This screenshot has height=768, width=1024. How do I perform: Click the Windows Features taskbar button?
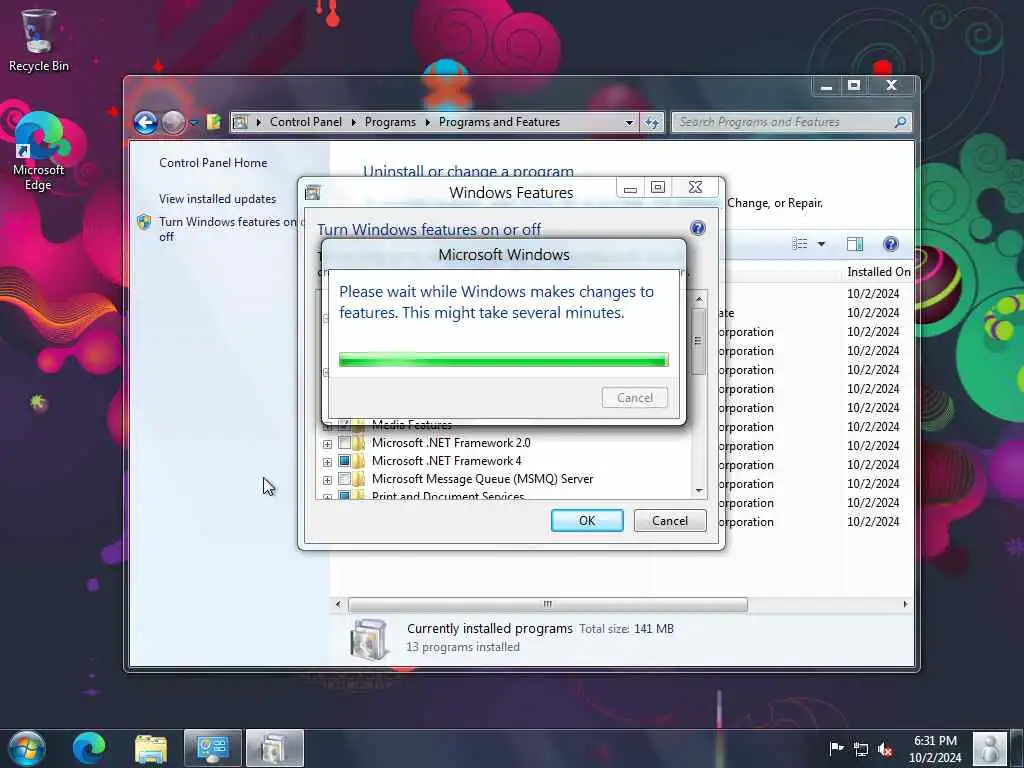tap(275, 748)
